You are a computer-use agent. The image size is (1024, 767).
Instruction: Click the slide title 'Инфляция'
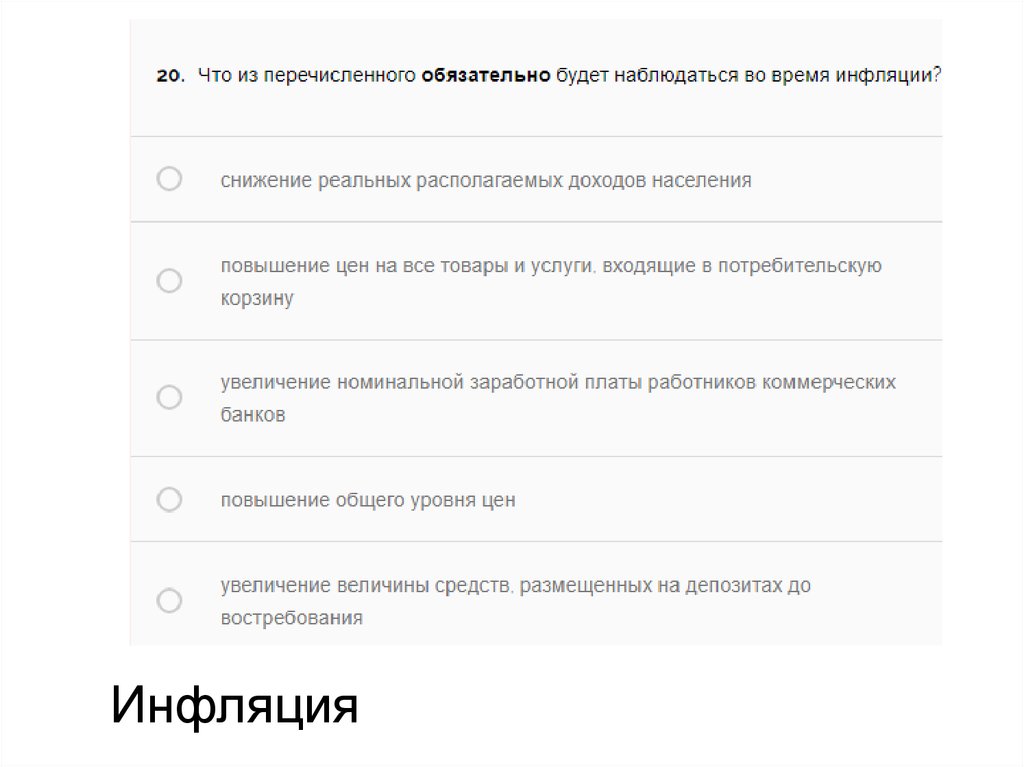[x=234, y=706]
